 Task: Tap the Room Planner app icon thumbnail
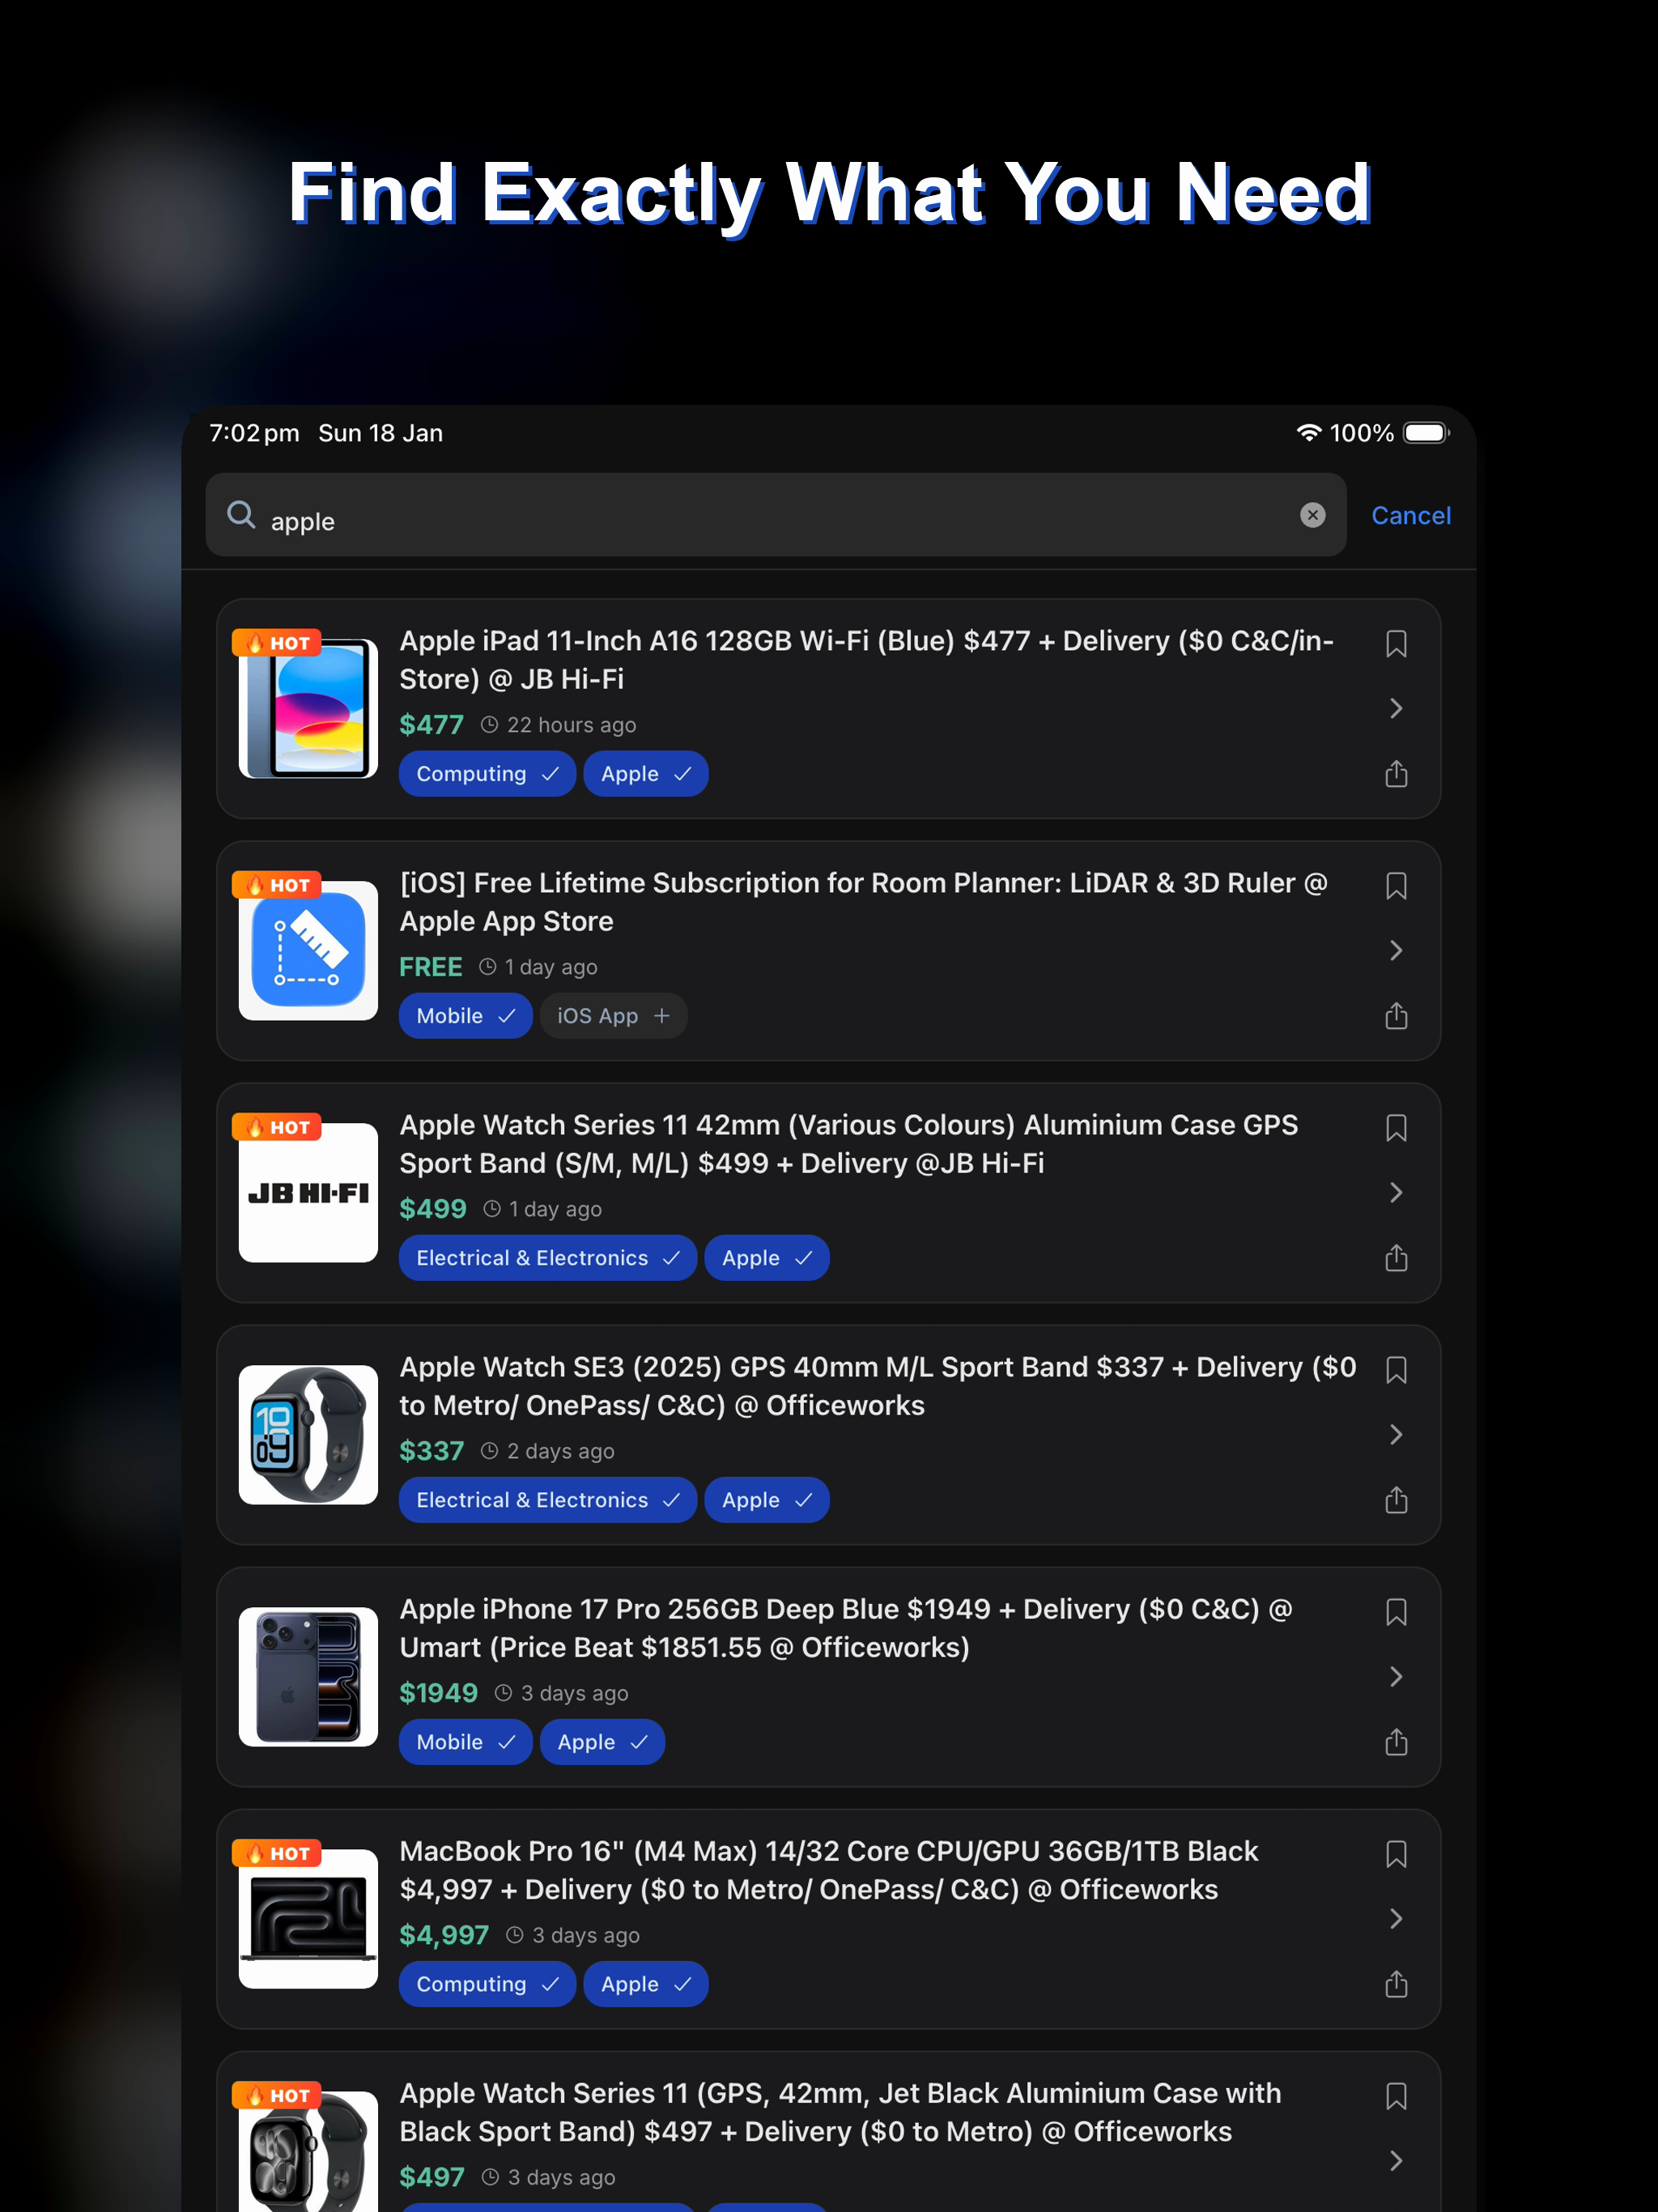(308, 950)
